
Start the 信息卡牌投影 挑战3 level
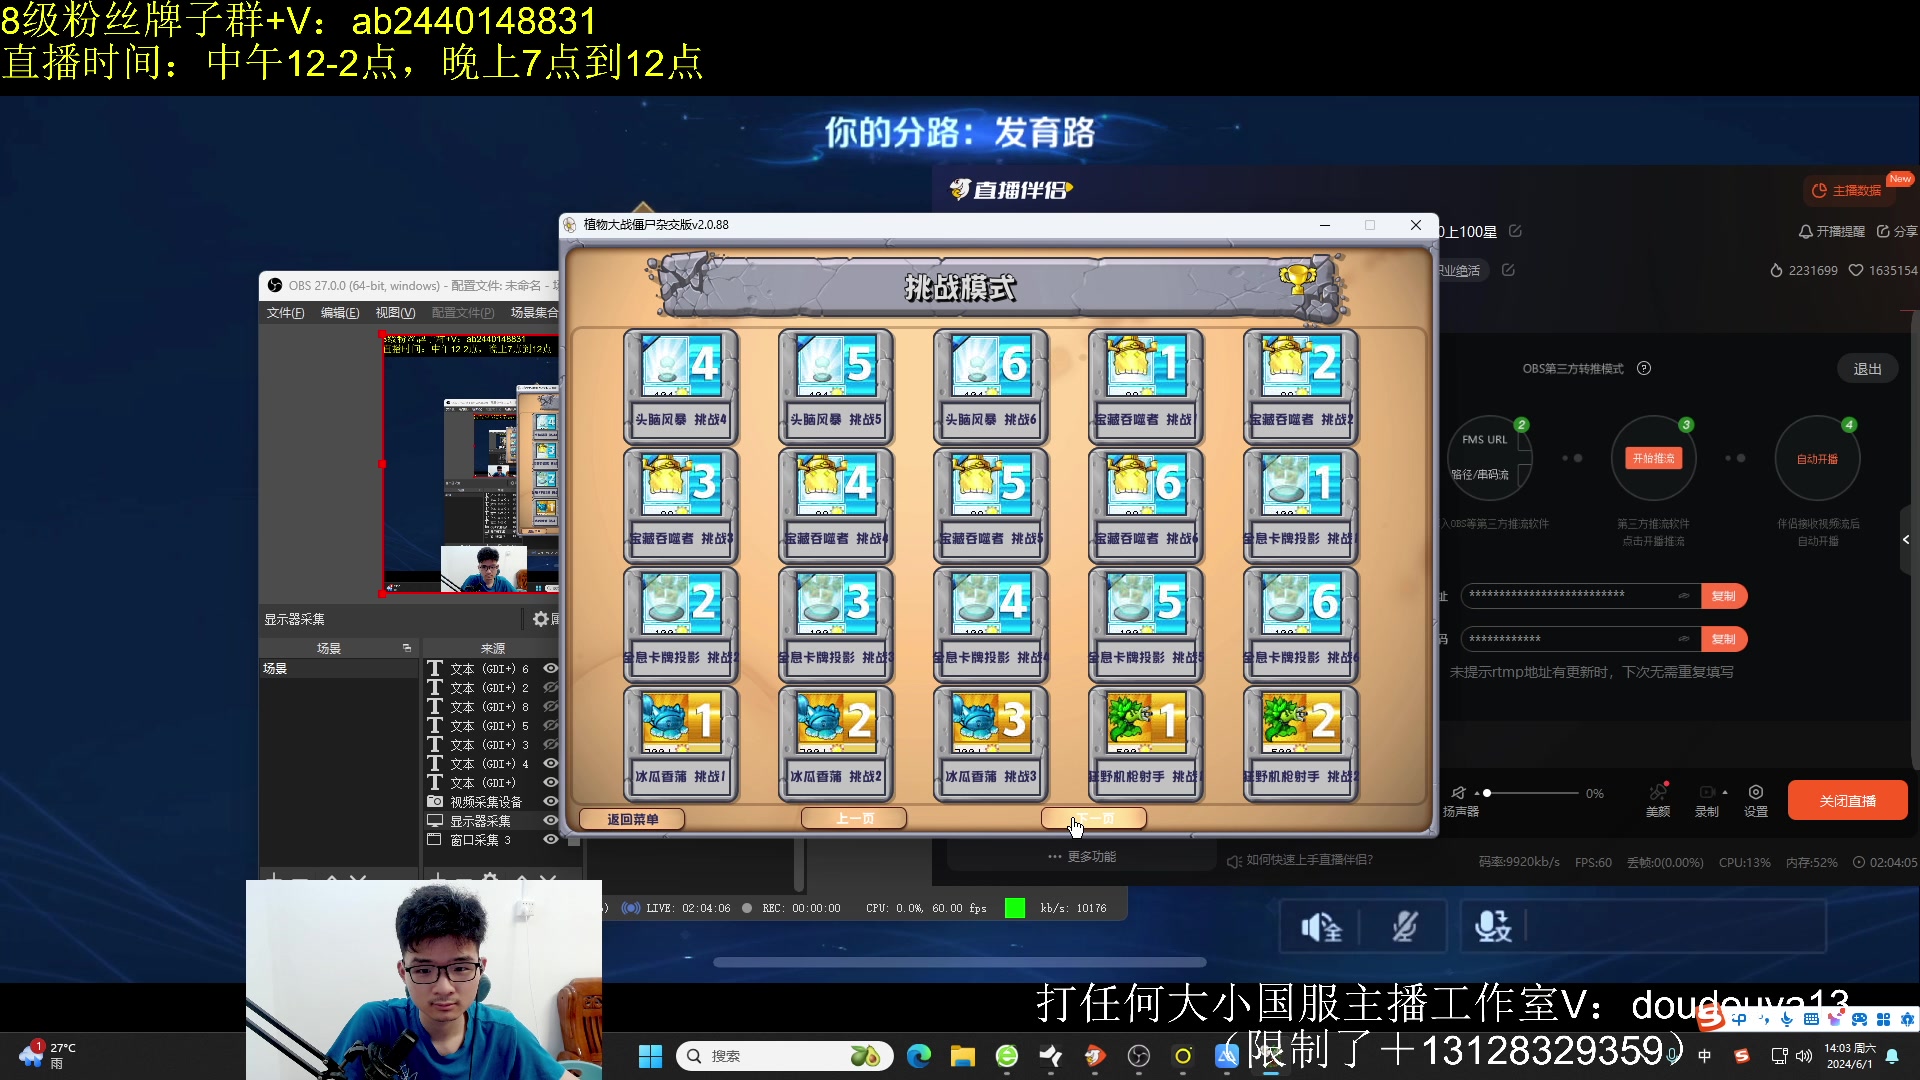tap(836, 624)
